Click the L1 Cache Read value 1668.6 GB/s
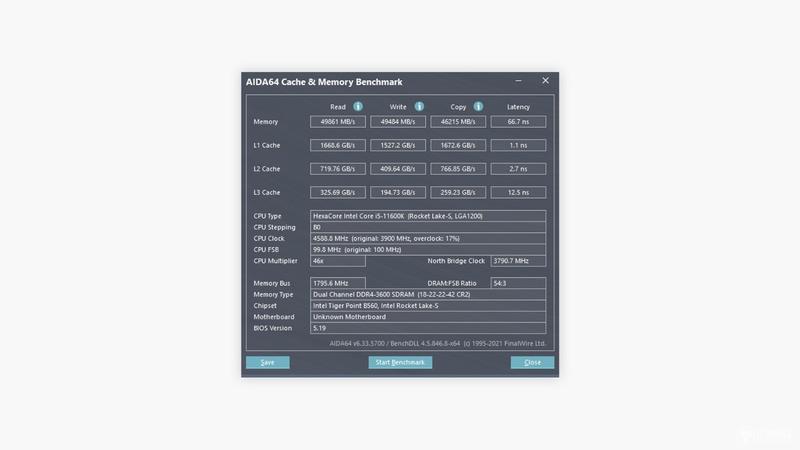The width and height of the screenshot is (800, 450). [x=338, y=145]
